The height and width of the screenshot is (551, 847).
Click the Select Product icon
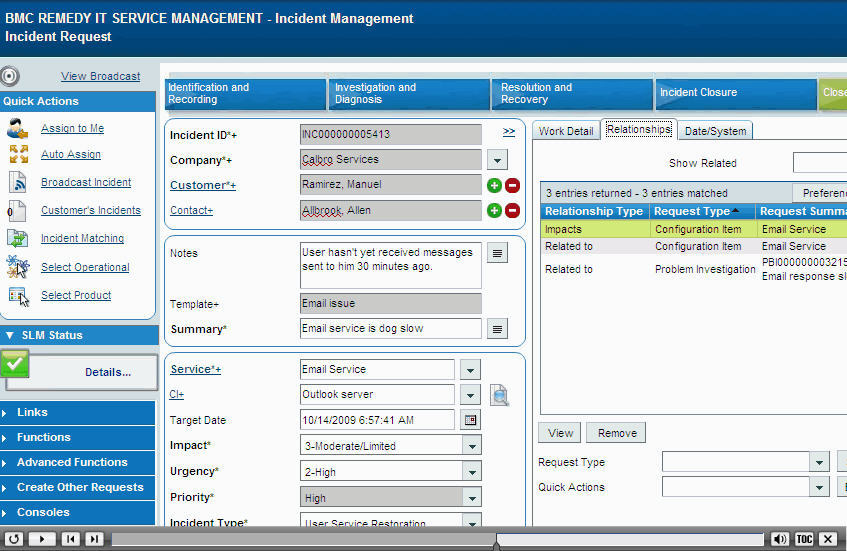click(17, 295)
